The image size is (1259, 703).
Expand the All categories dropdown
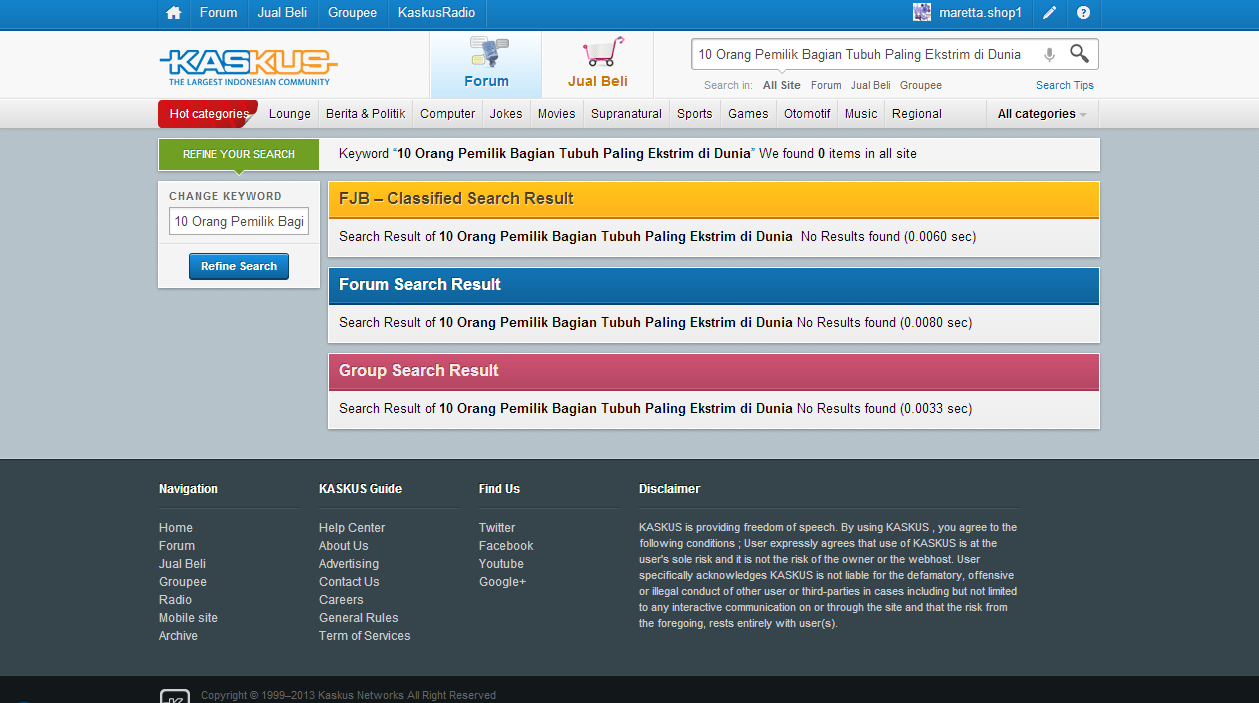tap(1042, 114)
